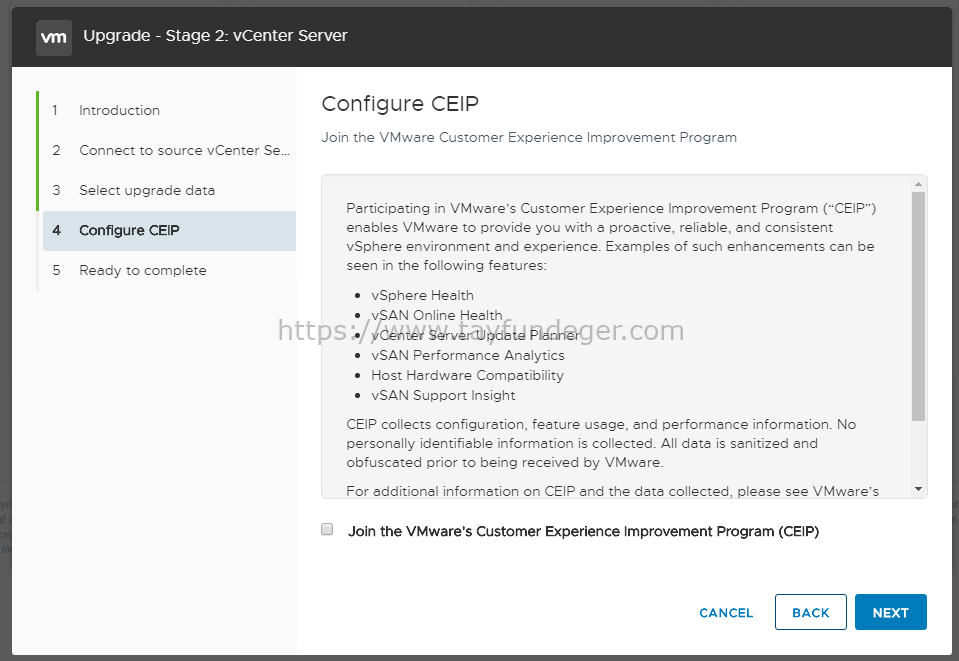Click the vSphere Health bullet item
The image size is (959, 661).
click(x=422, y=295)
